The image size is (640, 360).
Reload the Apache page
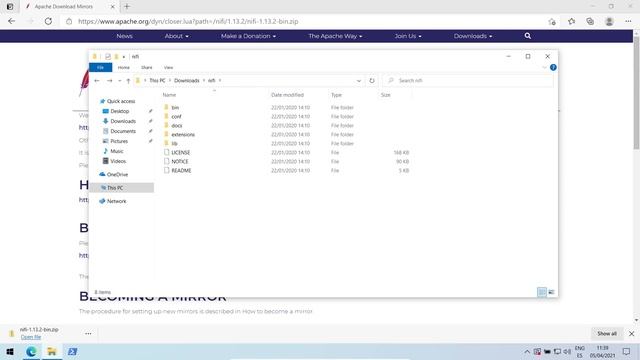[x=48, y=21]
